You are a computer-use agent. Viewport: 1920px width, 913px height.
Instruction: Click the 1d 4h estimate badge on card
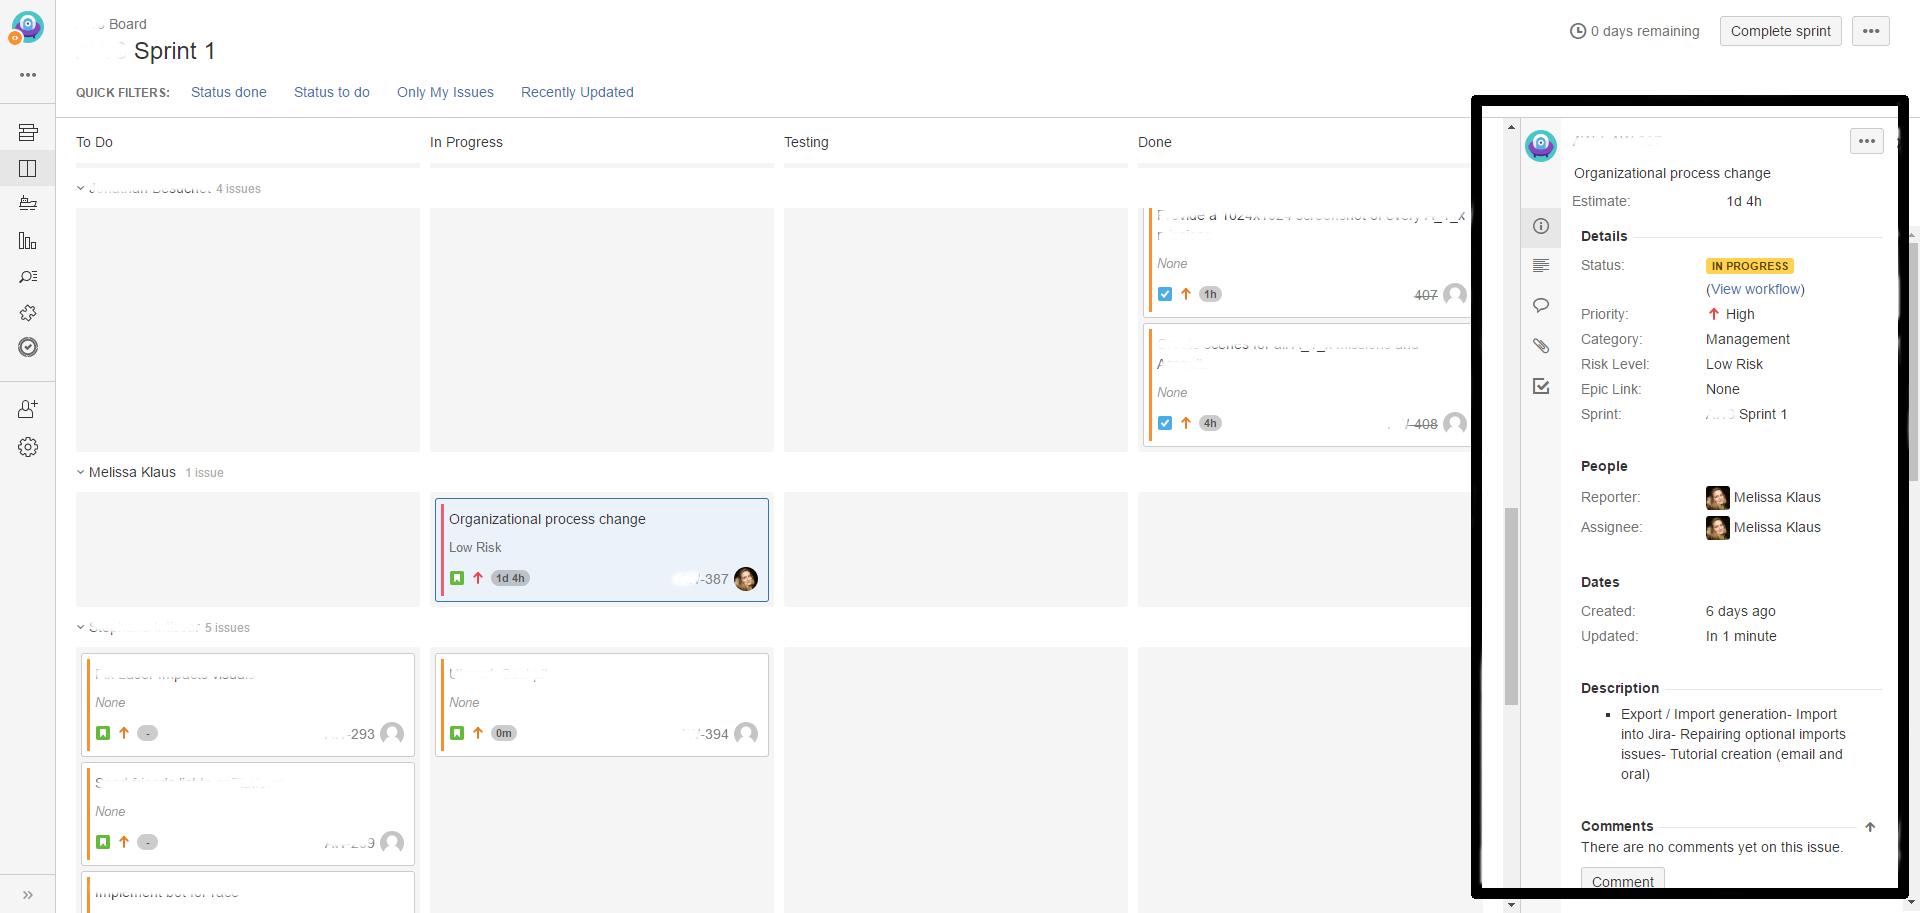510,578
